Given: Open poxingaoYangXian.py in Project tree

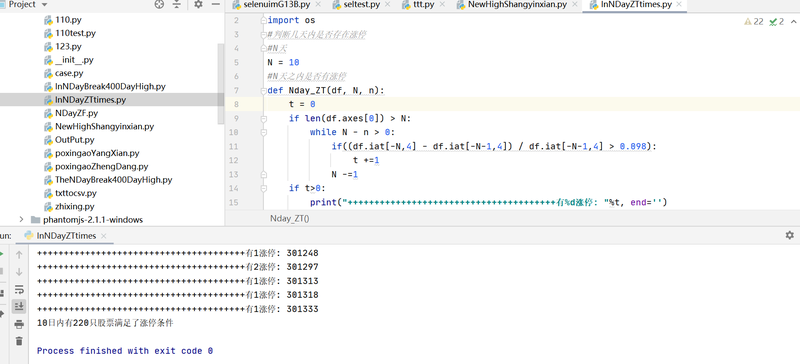Looking at the screenshot, I should coord(97,153).
